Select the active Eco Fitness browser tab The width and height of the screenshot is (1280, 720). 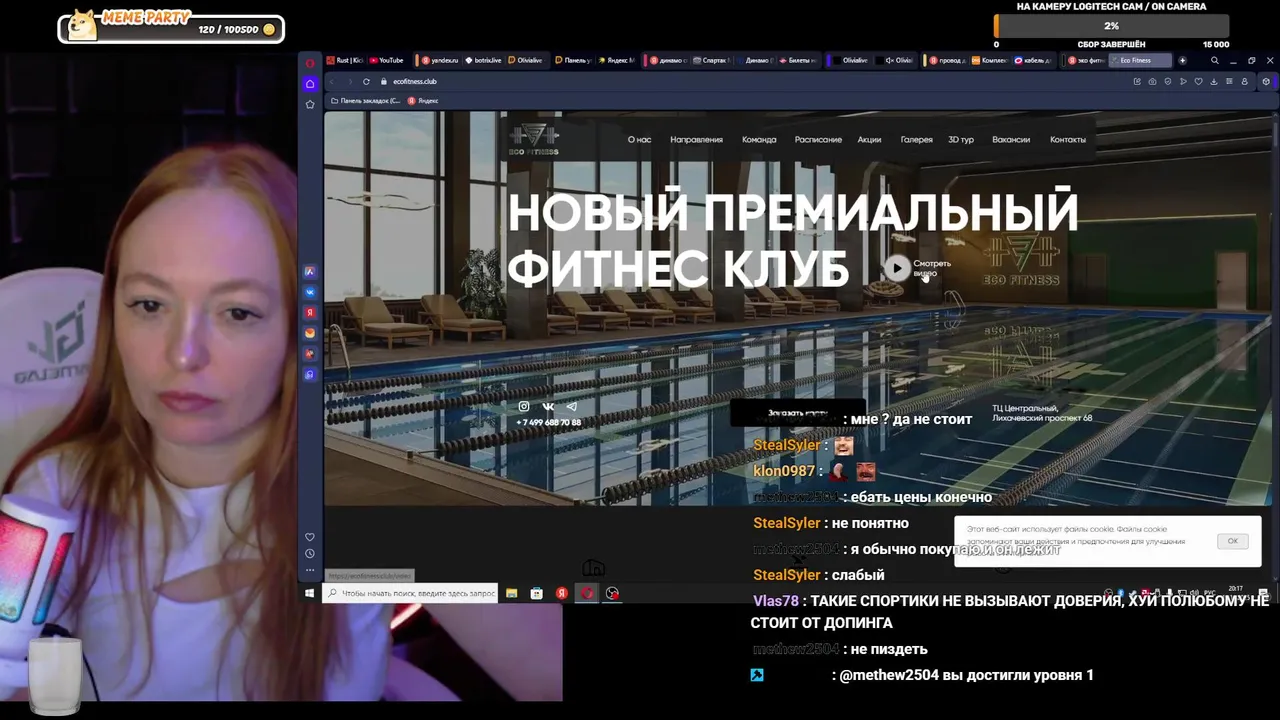[1140, 60]
